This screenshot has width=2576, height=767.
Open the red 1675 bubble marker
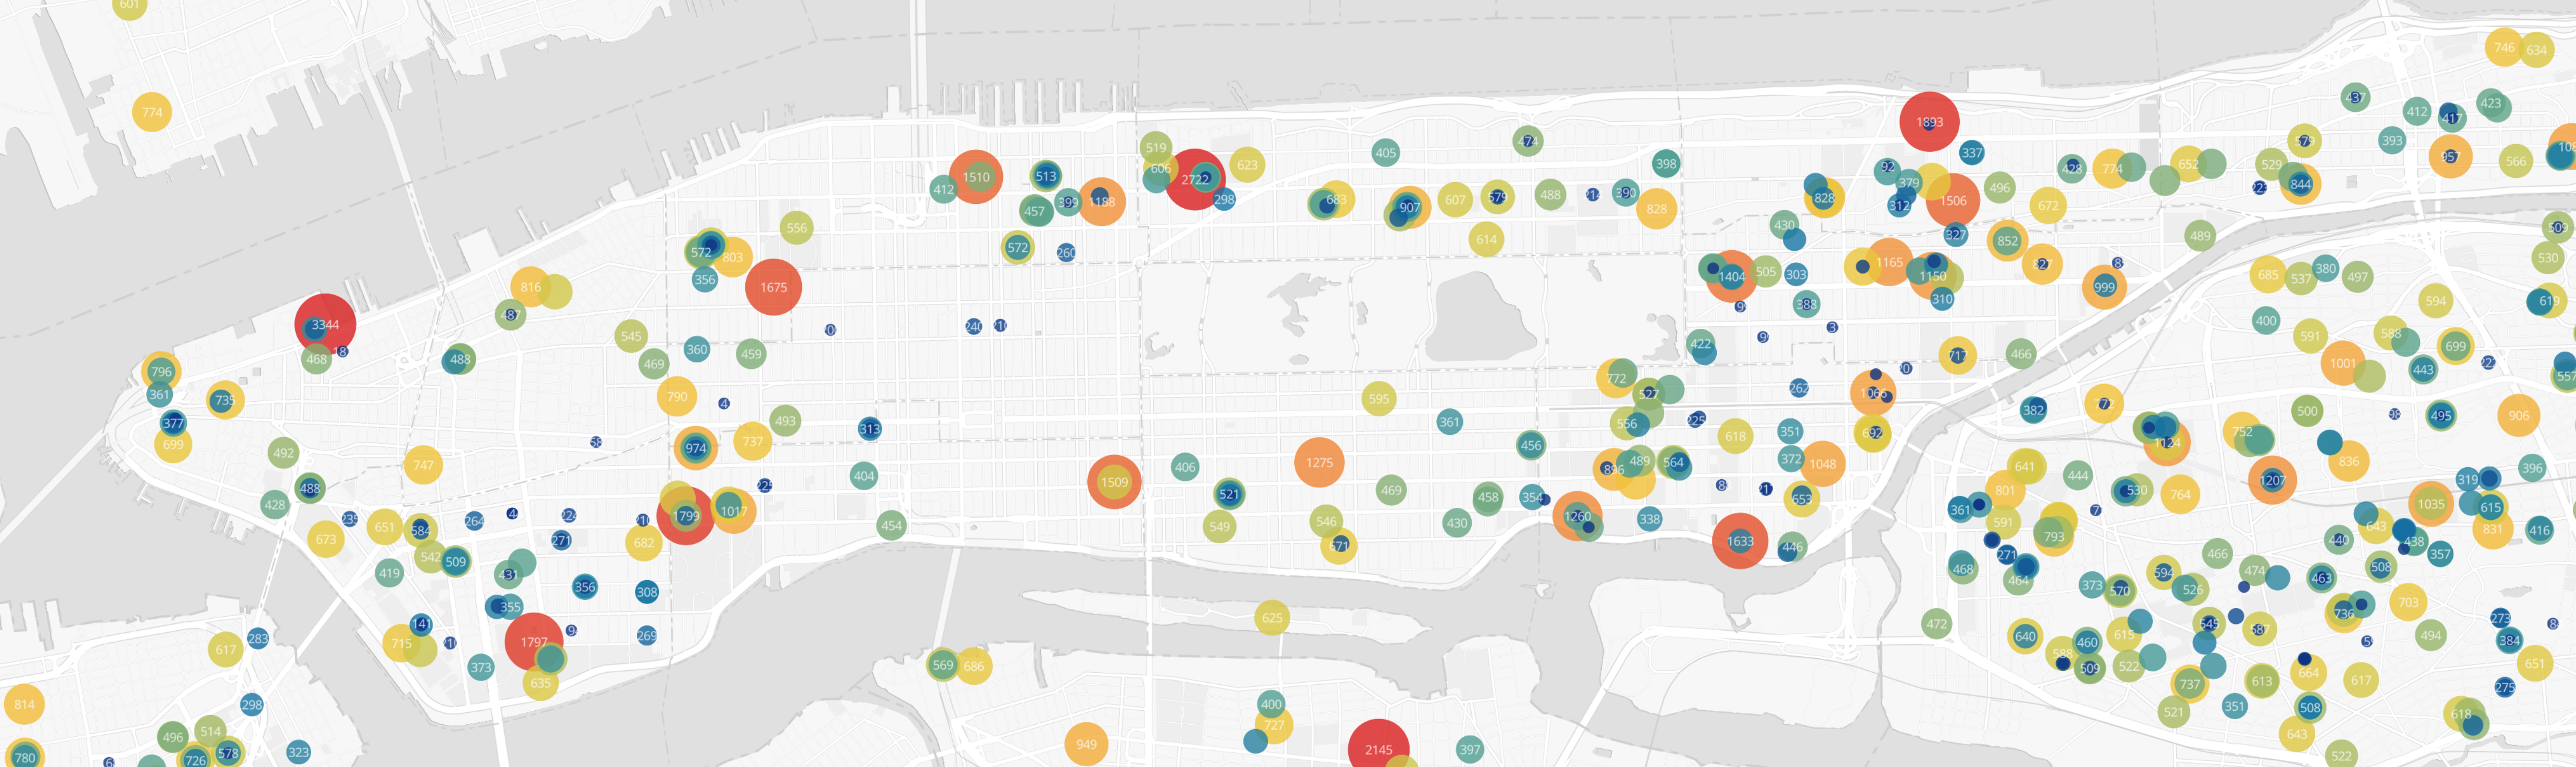point(773,287)
